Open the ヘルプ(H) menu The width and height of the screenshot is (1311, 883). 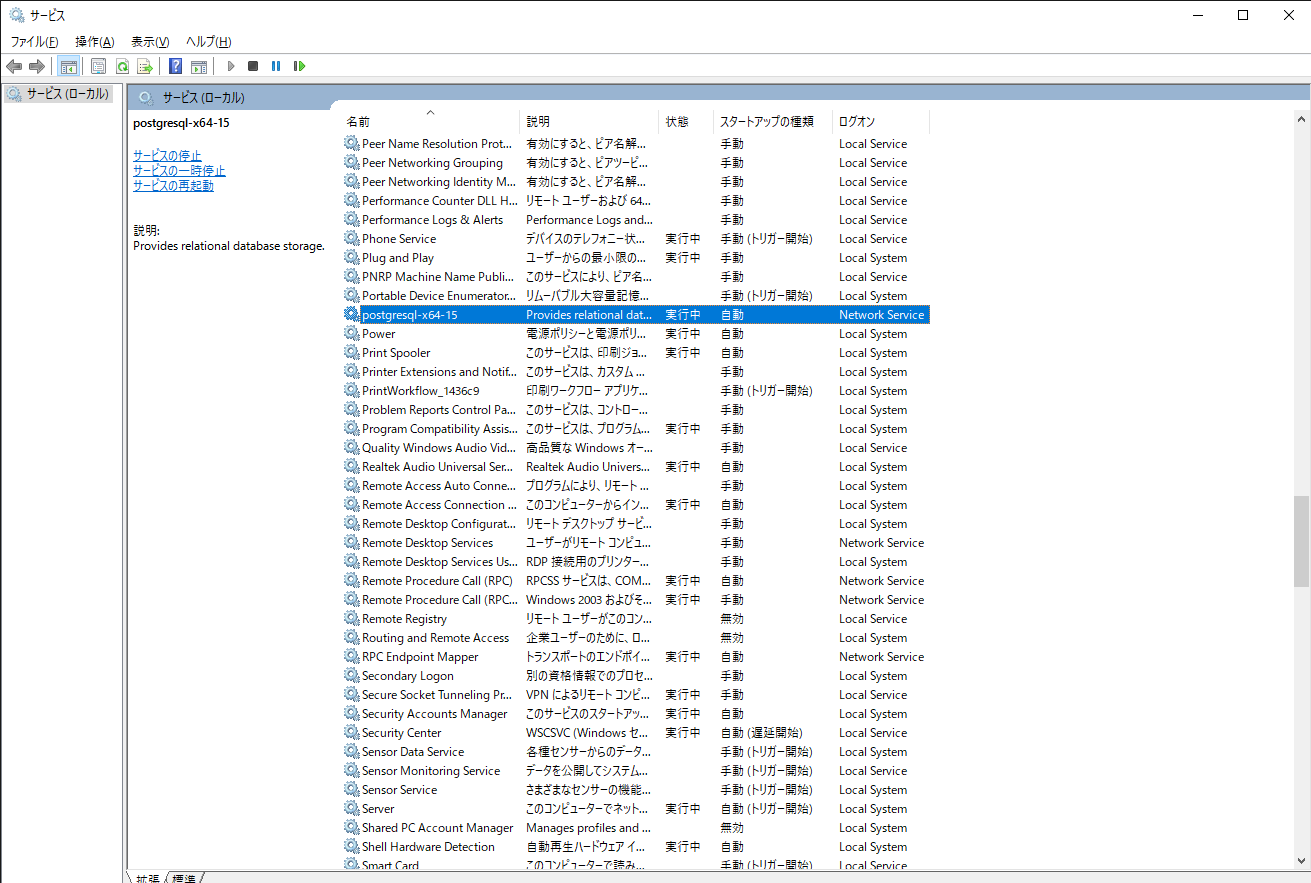(209, 42)
